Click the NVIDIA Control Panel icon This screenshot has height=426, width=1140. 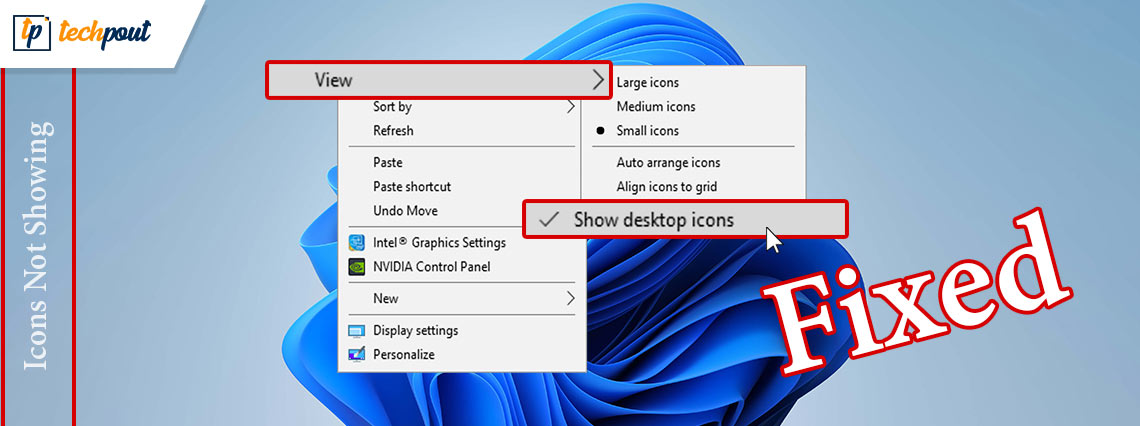tap(357, 266)
